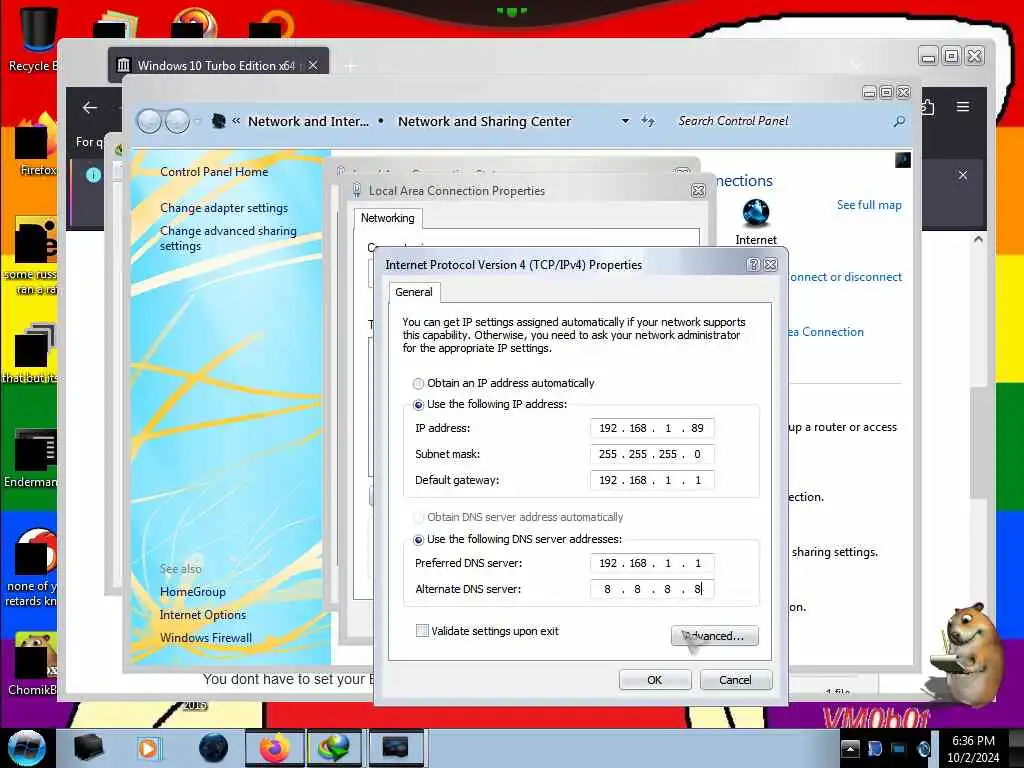The height and width of the screenshot is (768, 1024).
Task: Click the dark sphere taskbar icon
Action: point(213,748)
